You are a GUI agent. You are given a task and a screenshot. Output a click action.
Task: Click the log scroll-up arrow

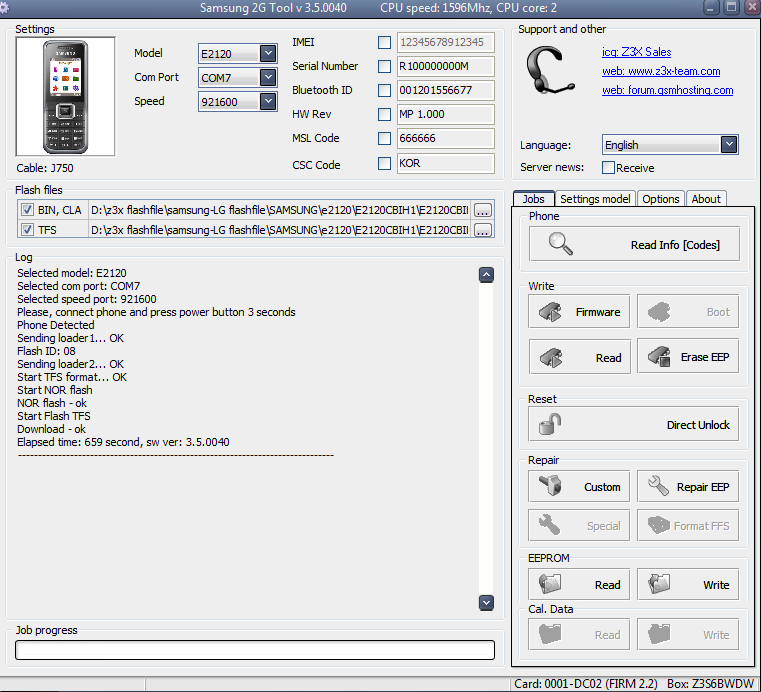pos(486,275)
